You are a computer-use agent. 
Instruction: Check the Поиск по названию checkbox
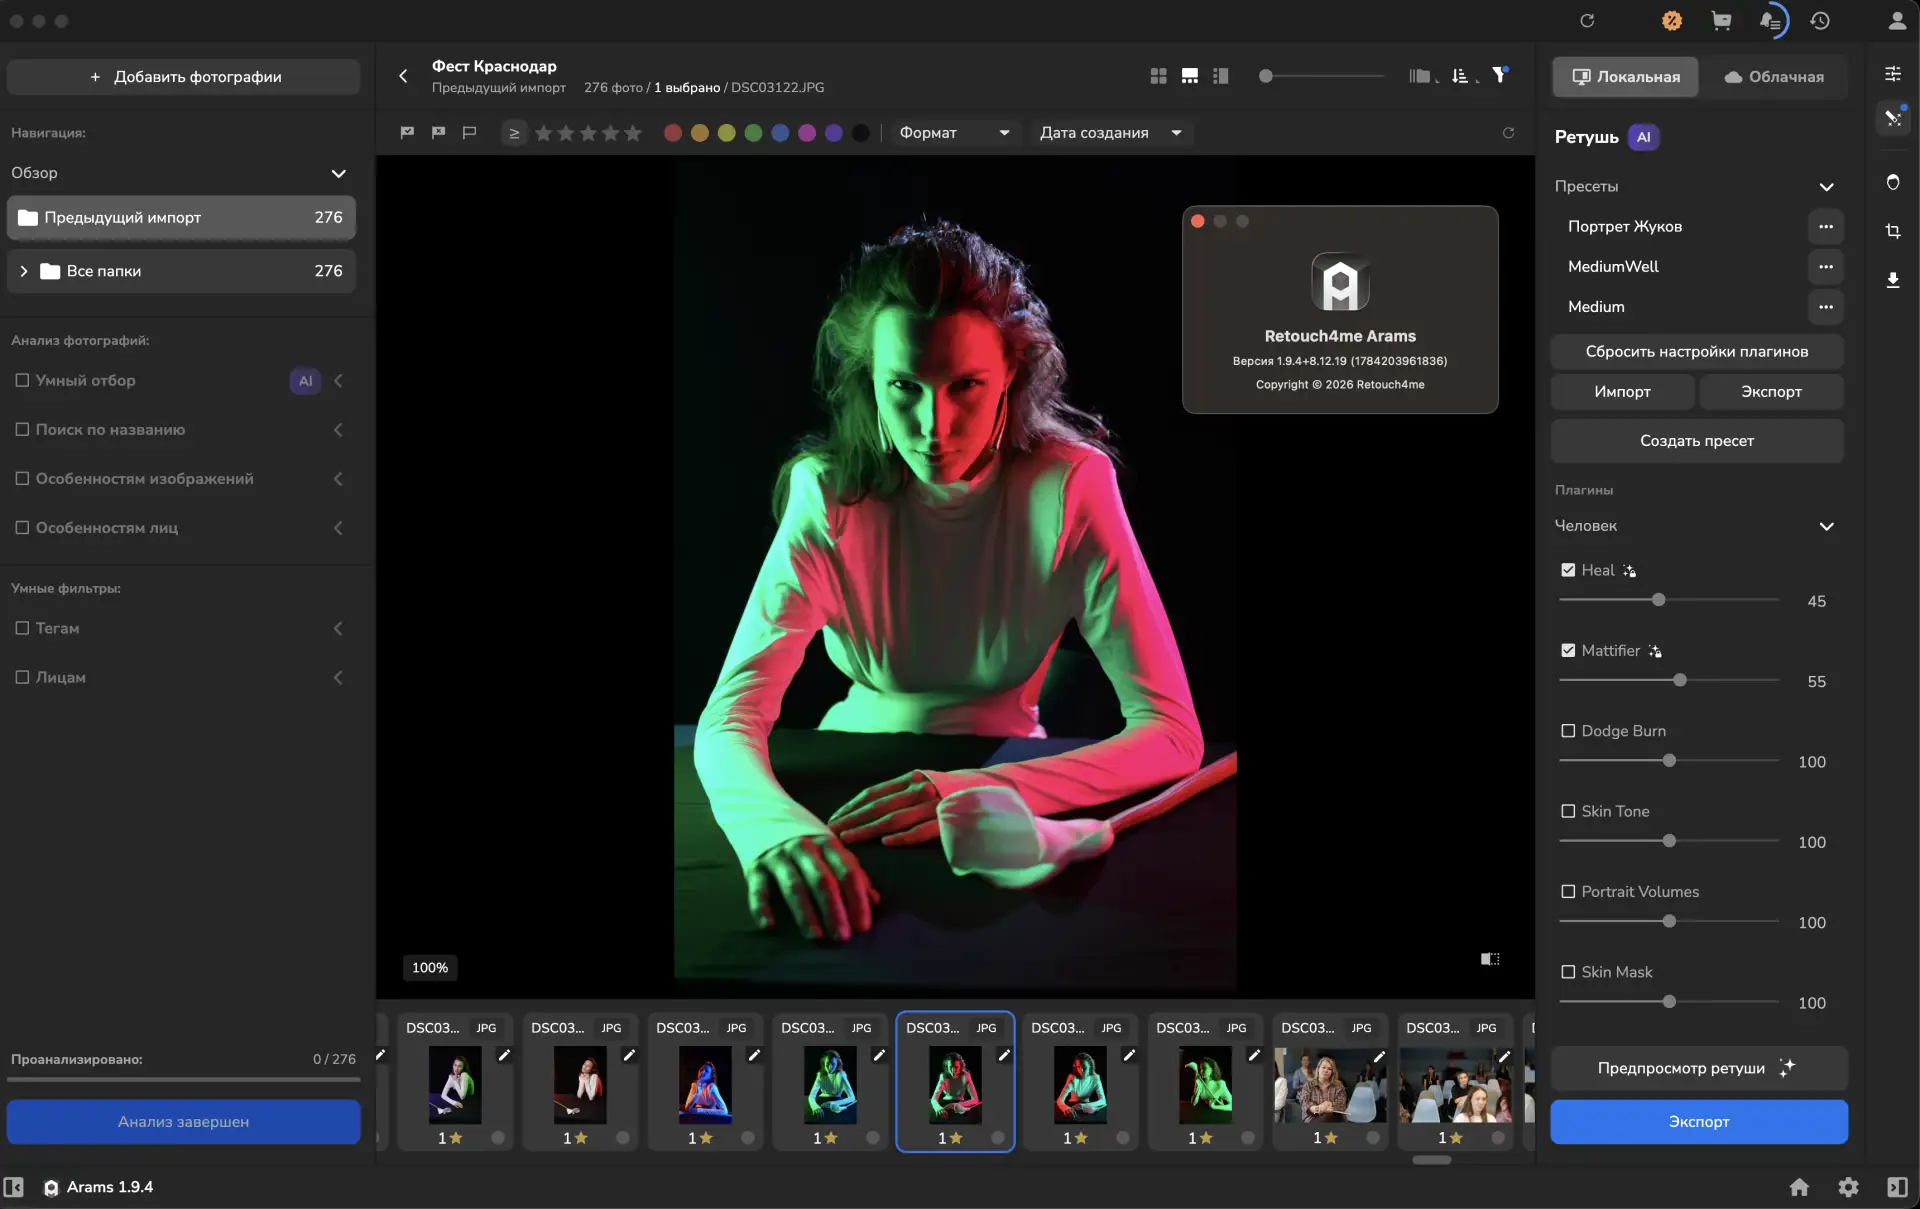click(22, 429)
